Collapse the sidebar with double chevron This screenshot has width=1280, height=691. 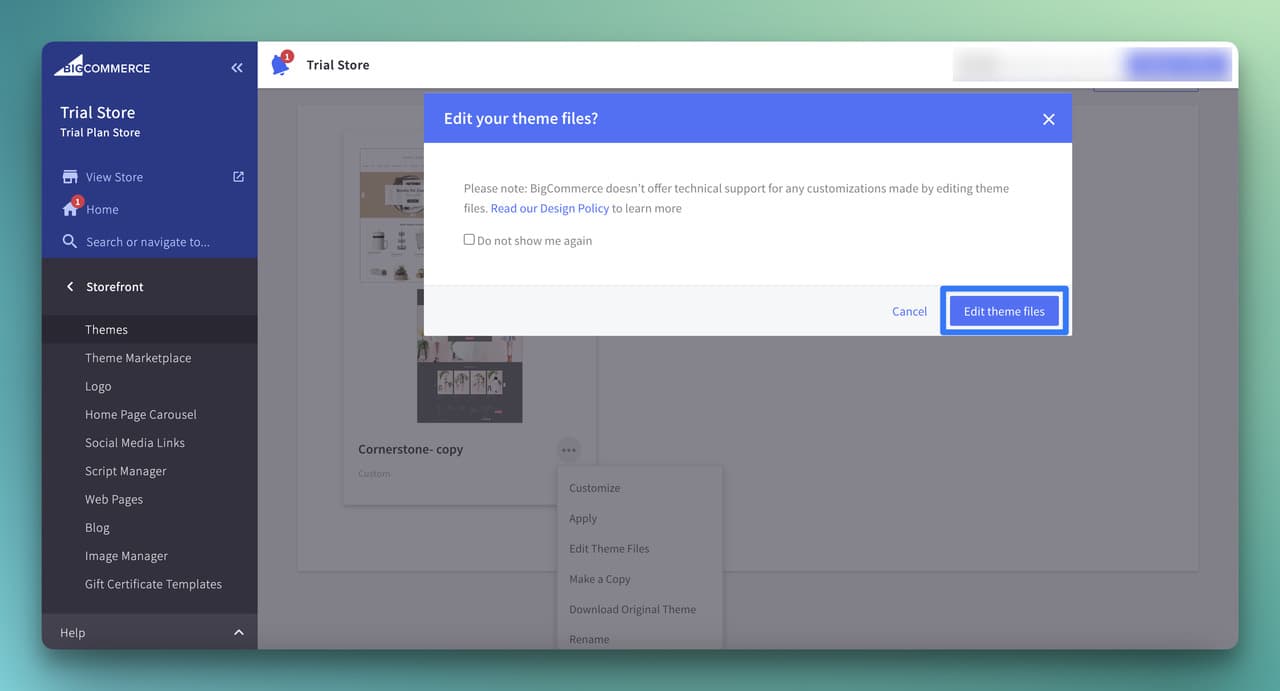[x=237, y=68]
